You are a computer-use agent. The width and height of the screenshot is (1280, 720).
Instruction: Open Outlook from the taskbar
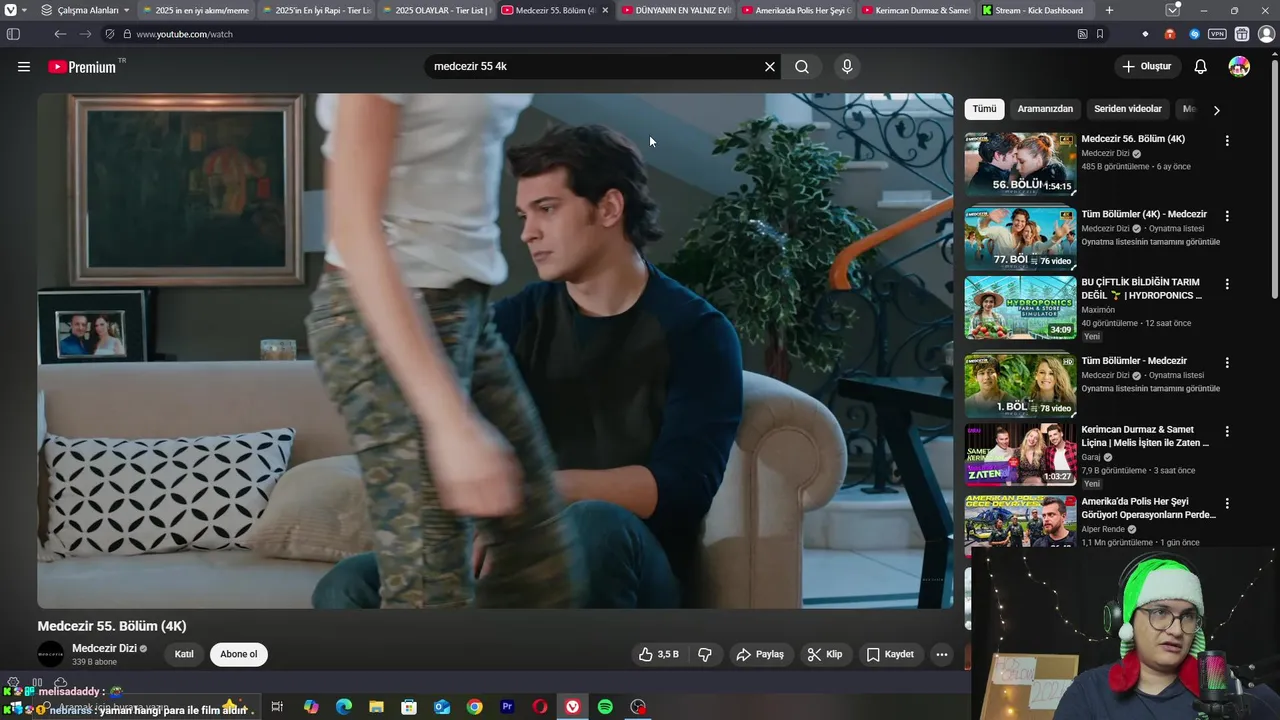(442, 707)
